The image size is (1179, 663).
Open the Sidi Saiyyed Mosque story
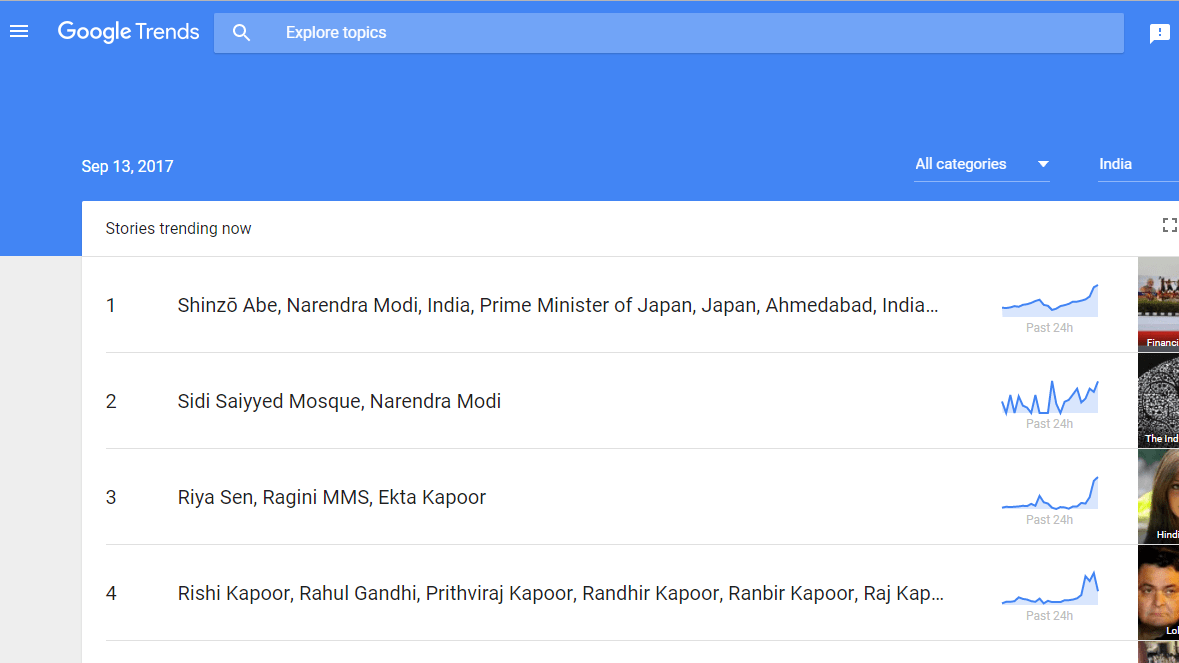click(x=339, y=401)
